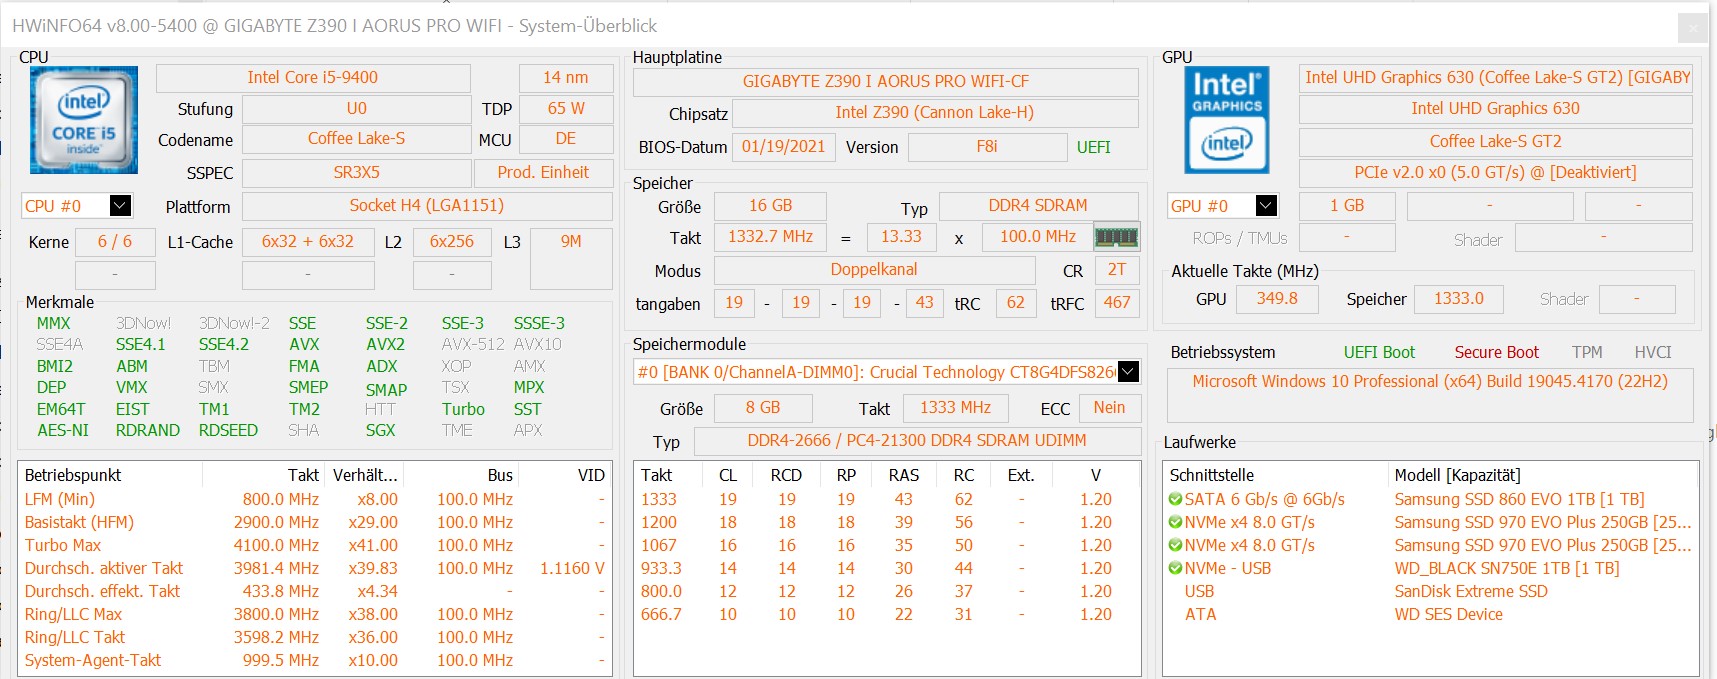Screen dimensions: 1717x679
Task: Click the GIGABYTE Z390 I AORUS PRO WIFI-CF field
Action: [x=886, y=82]
